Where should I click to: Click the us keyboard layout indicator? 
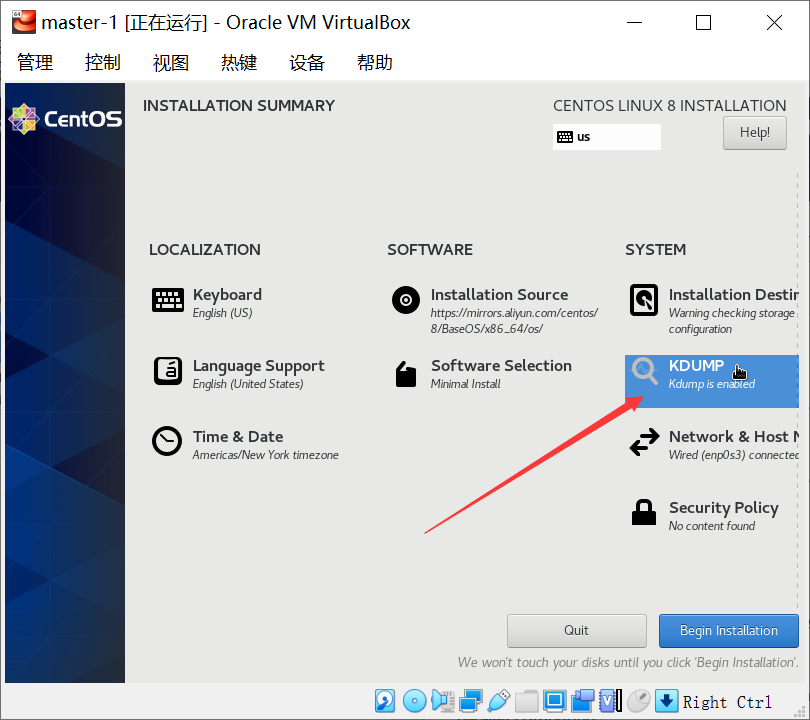[x=606, y=137]
